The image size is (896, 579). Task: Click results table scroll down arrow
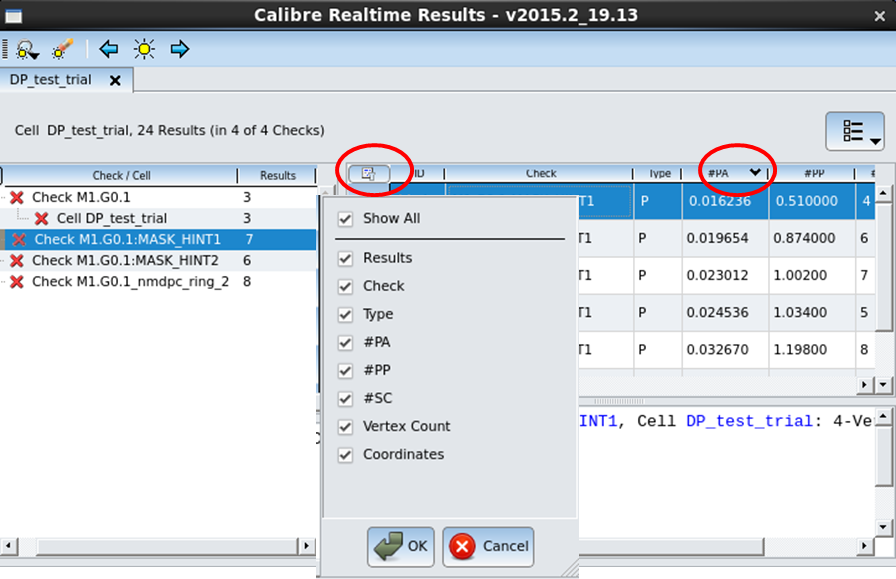point(883,385)
